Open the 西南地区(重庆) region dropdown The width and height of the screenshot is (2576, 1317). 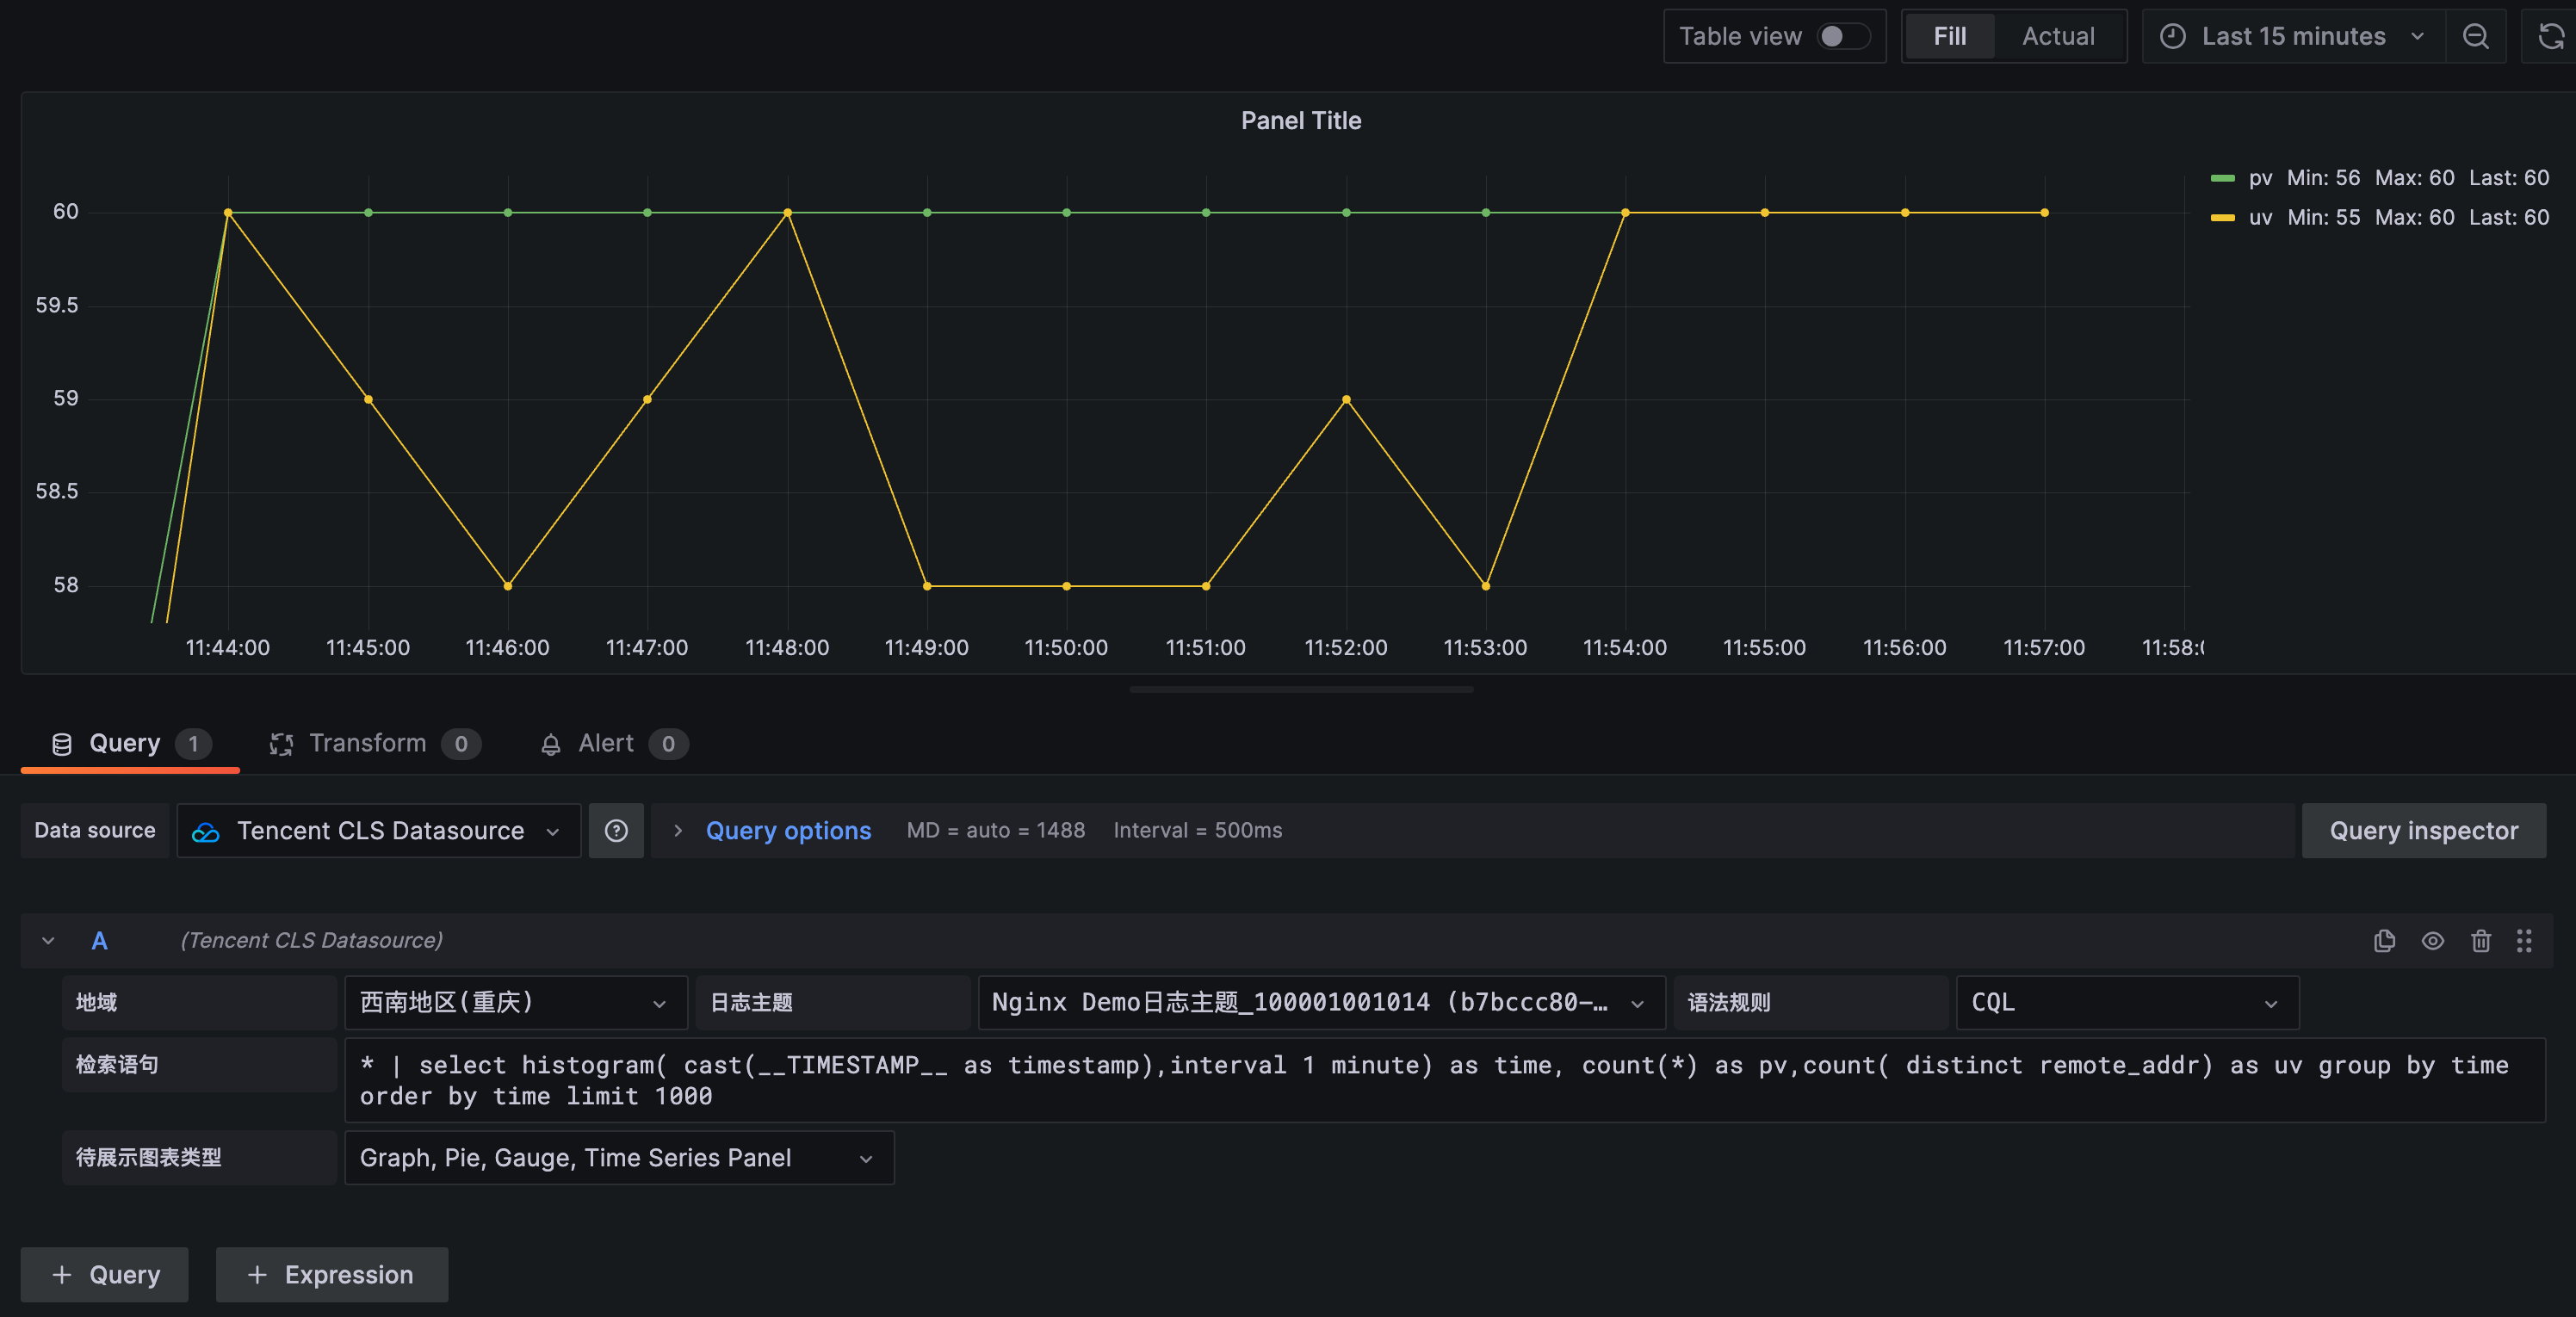point(515,1002)
